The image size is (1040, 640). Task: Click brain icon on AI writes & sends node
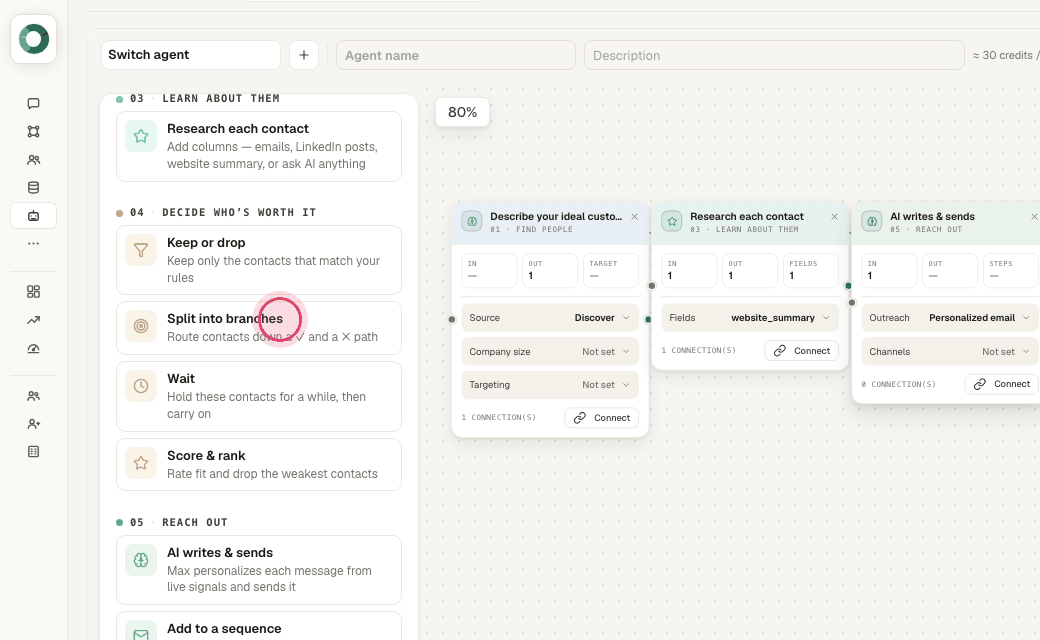[872, 222]
